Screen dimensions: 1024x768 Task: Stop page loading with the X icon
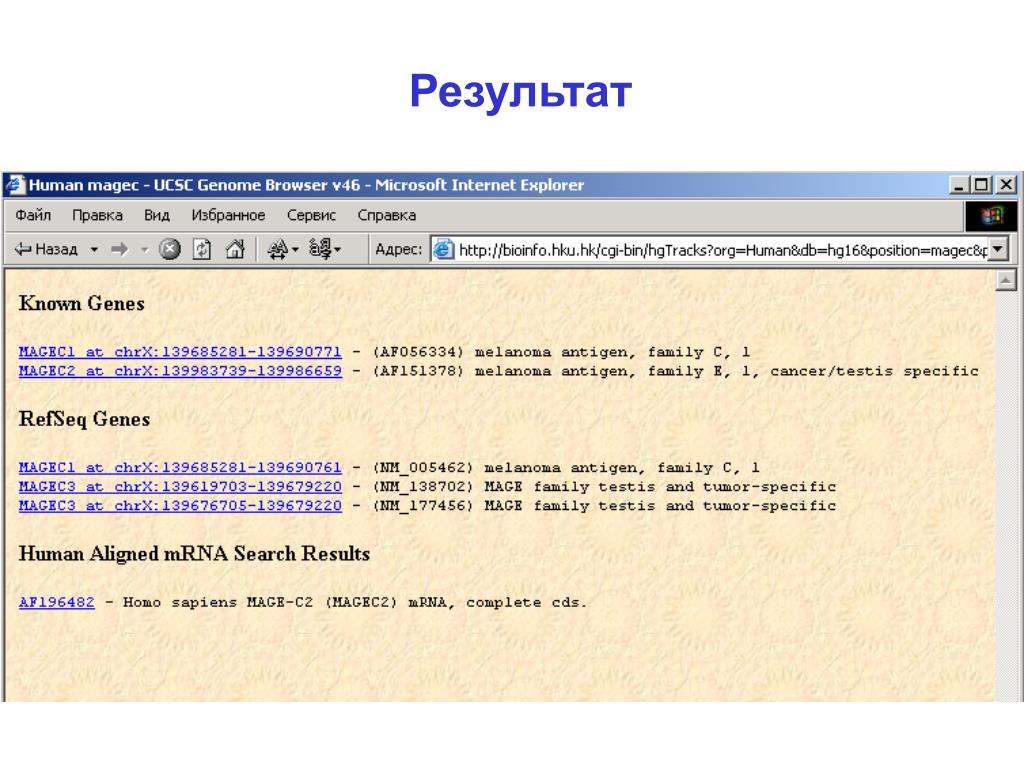click(x=170, y=249)
